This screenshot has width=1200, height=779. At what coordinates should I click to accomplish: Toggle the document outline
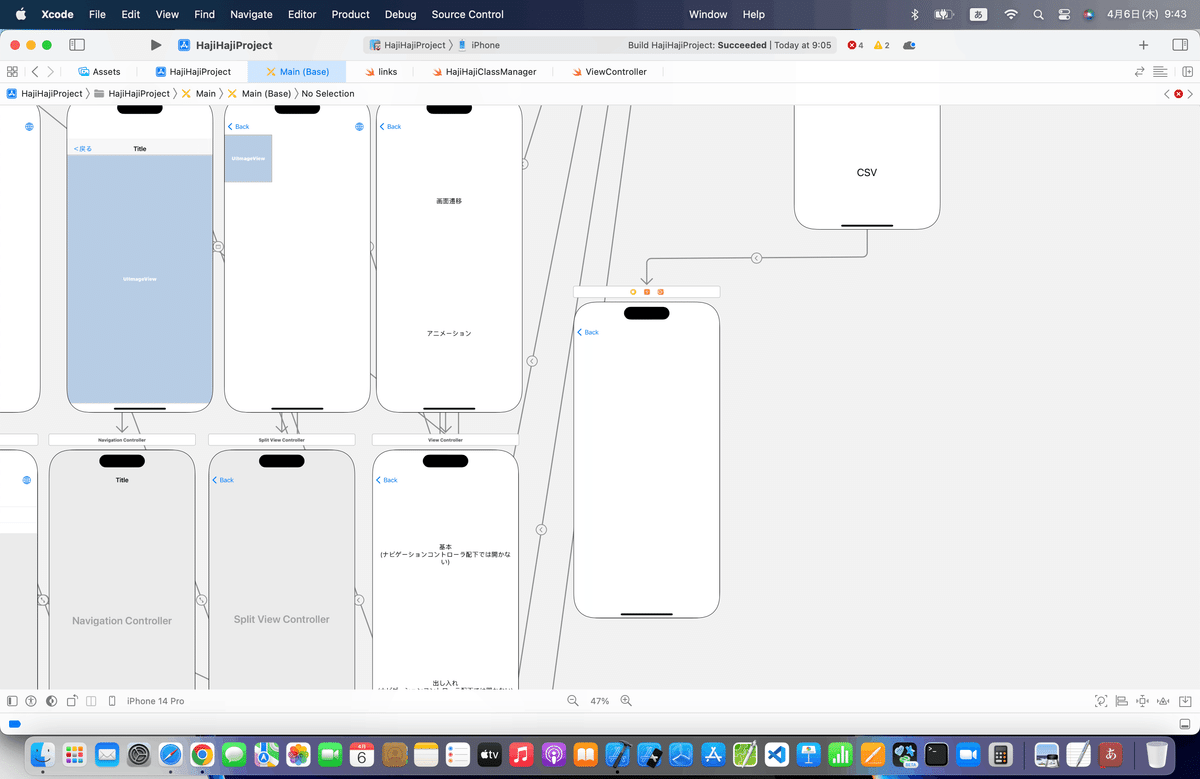point(12,701)
